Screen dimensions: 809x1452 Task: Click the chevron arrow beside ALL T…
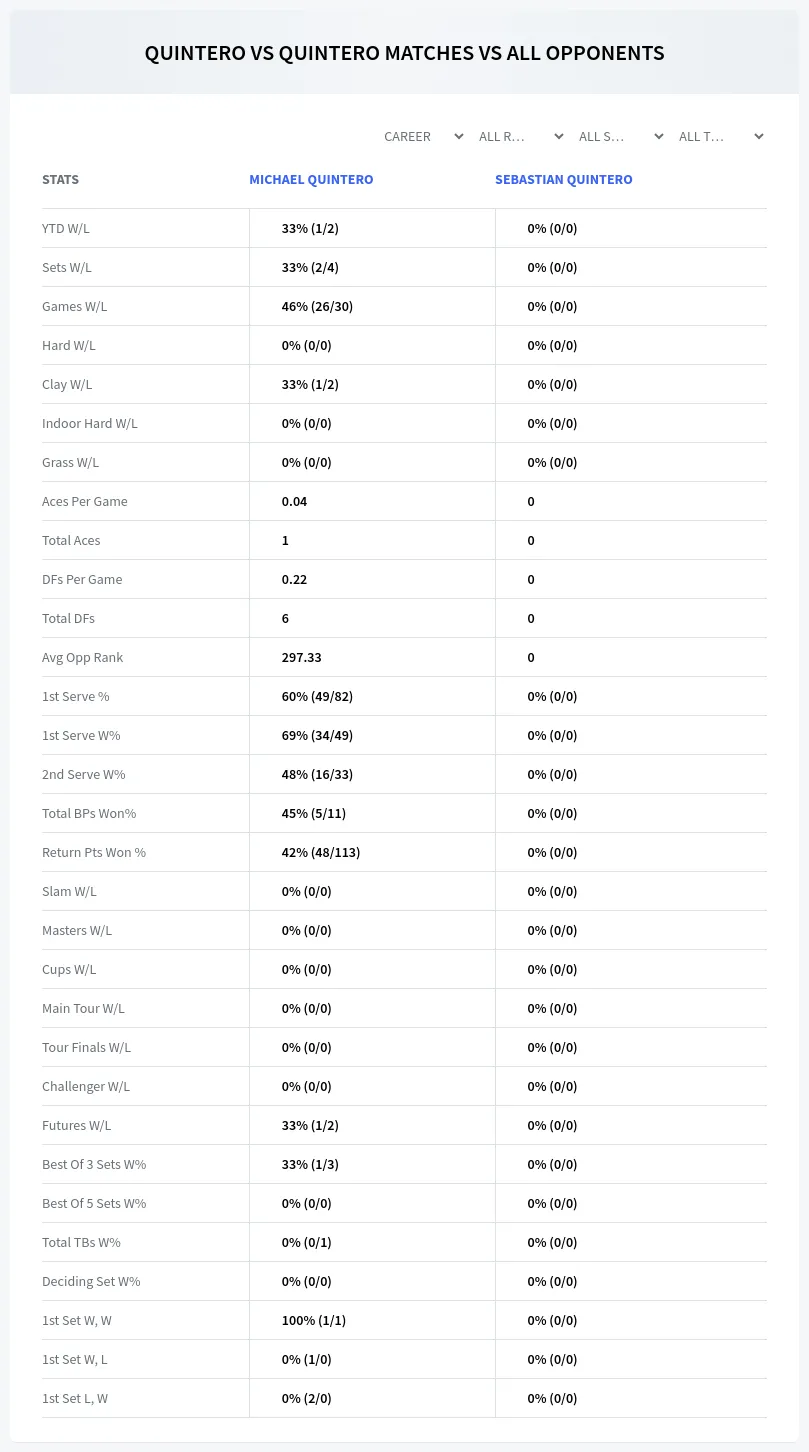coord(759,136)
